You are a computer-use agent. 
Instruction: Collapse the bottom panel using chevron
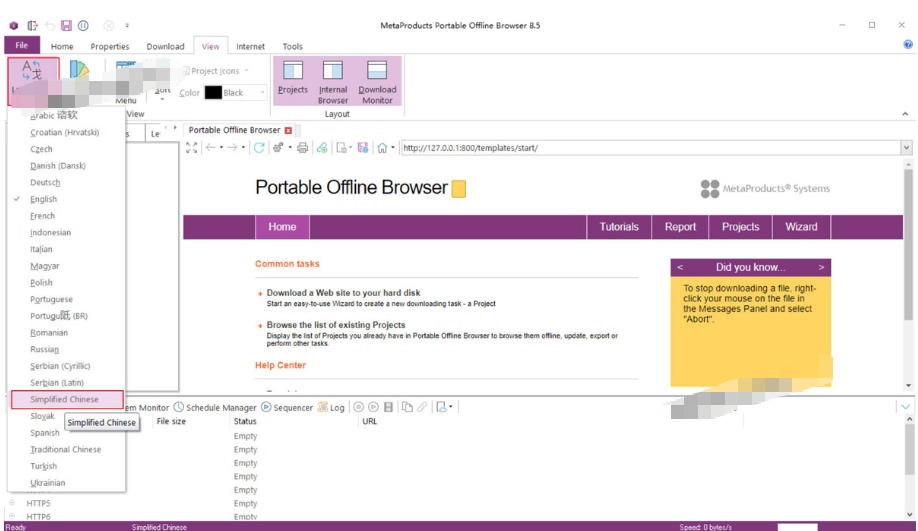[906, 407]
